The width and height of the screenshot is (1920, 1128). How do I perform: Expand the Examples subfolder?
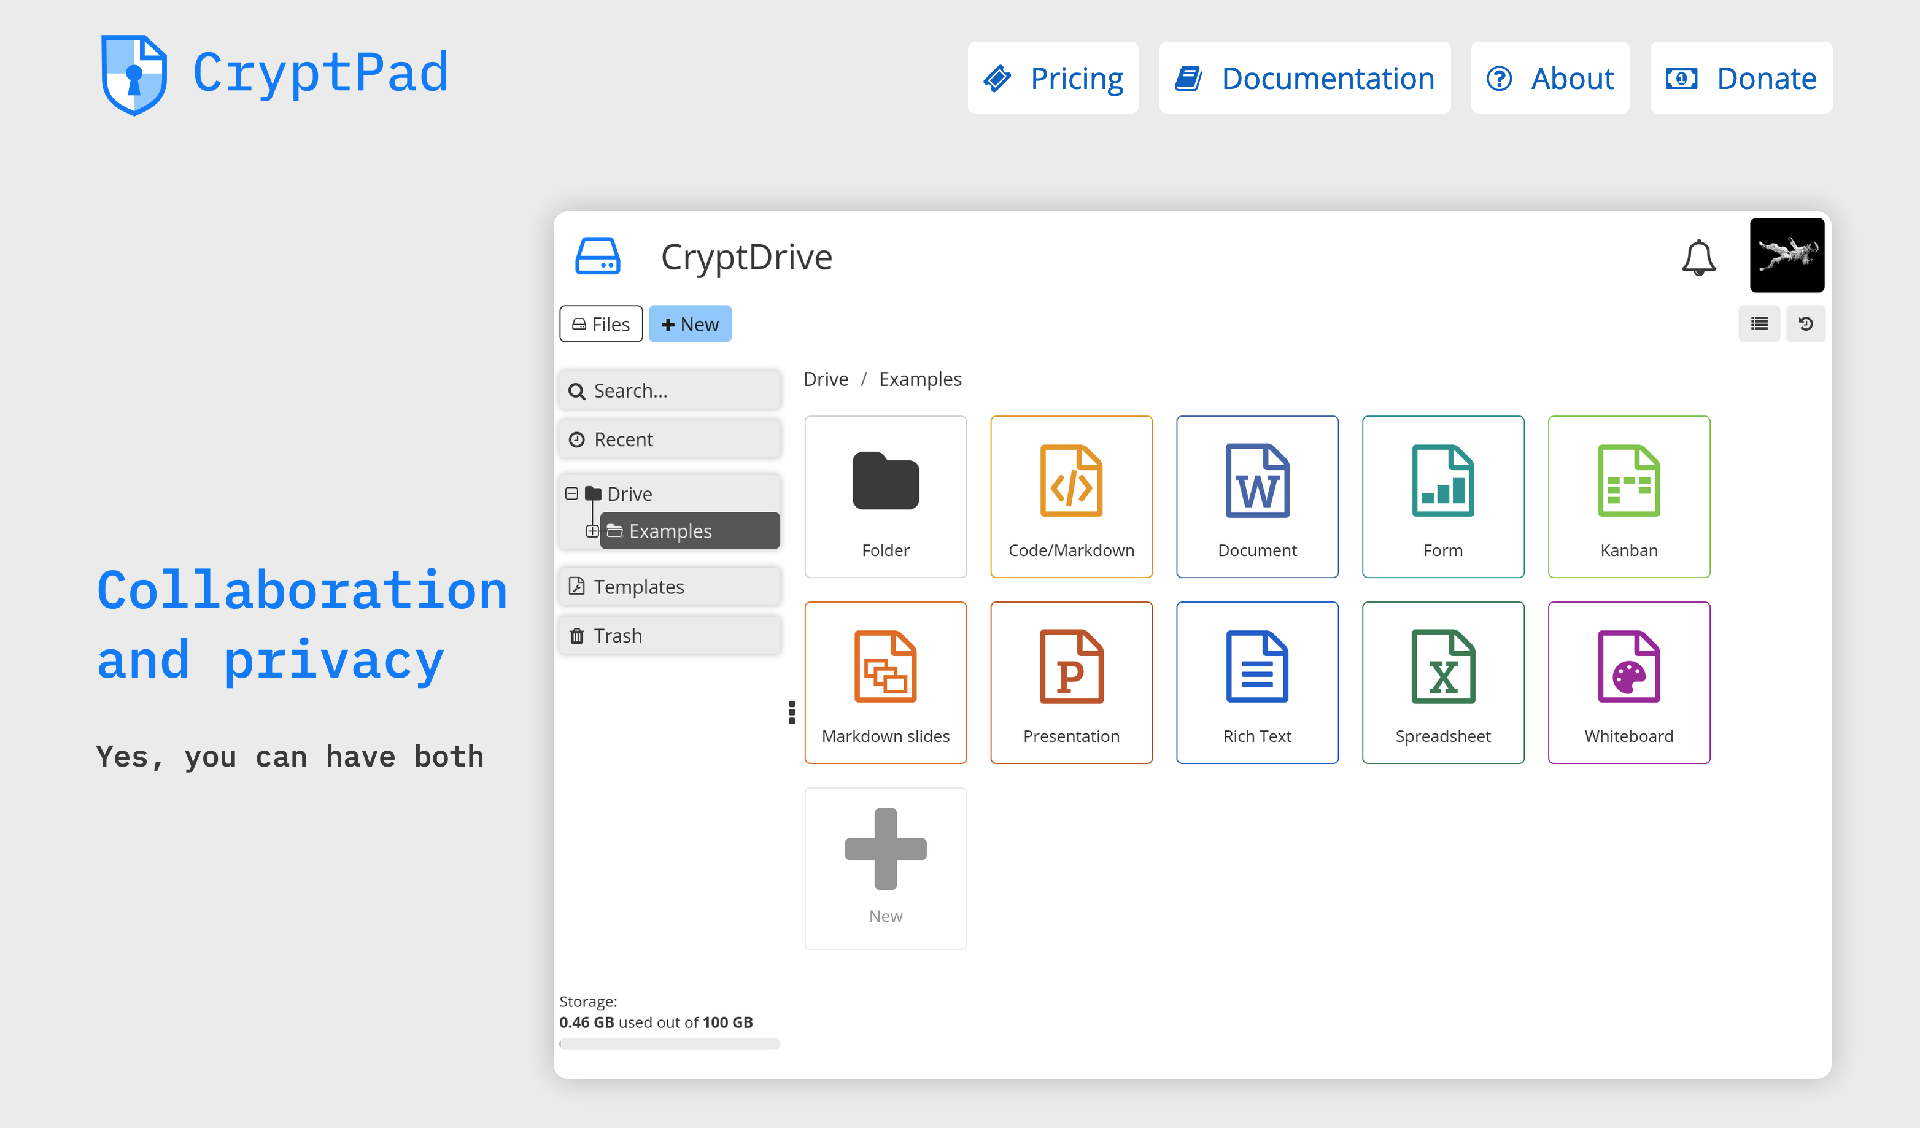coord(592,531)
